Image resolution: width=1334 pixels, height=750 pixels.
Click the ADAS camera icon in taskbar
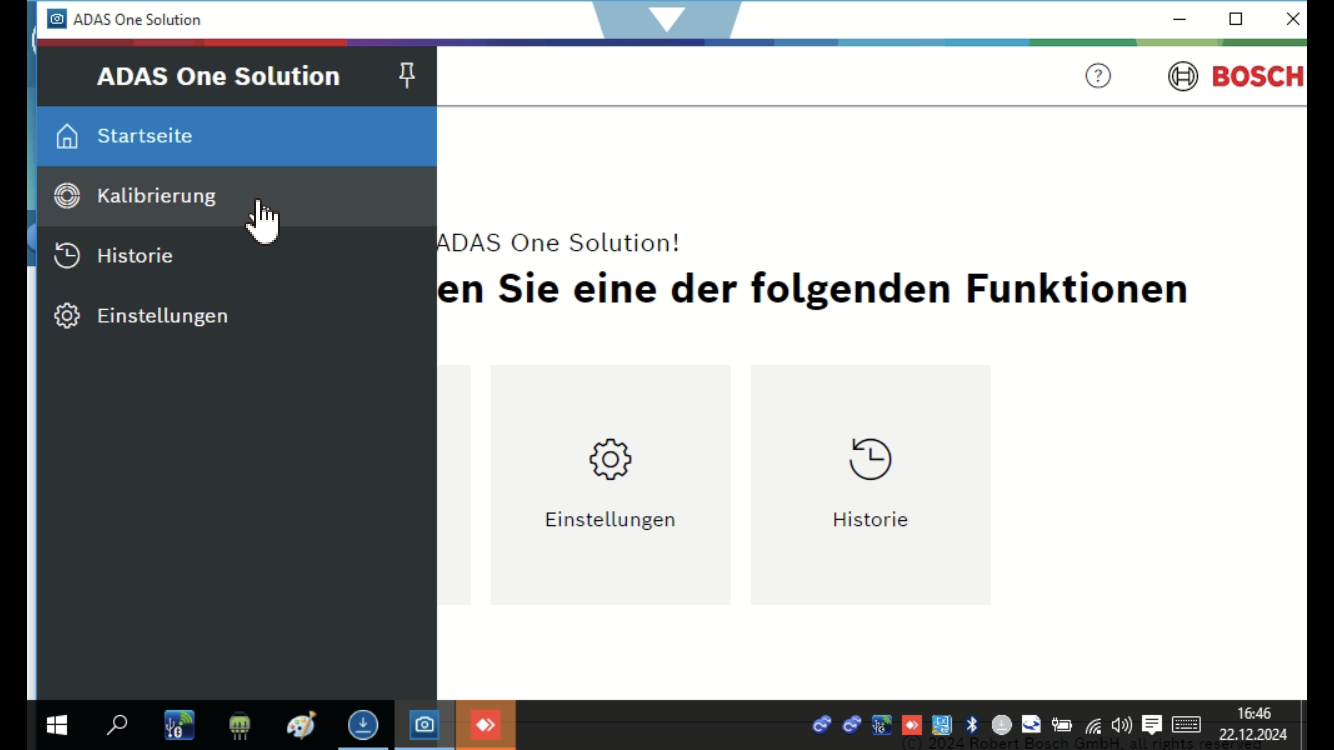424,725
